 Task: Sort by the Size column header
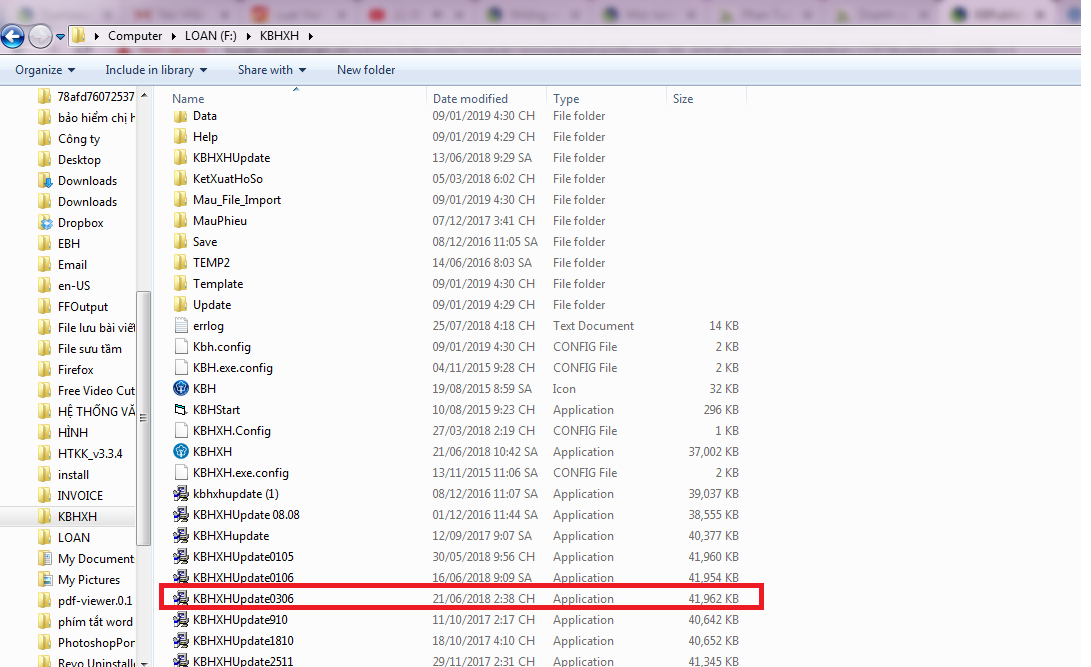pyautogui.click(x=683, y=99)
